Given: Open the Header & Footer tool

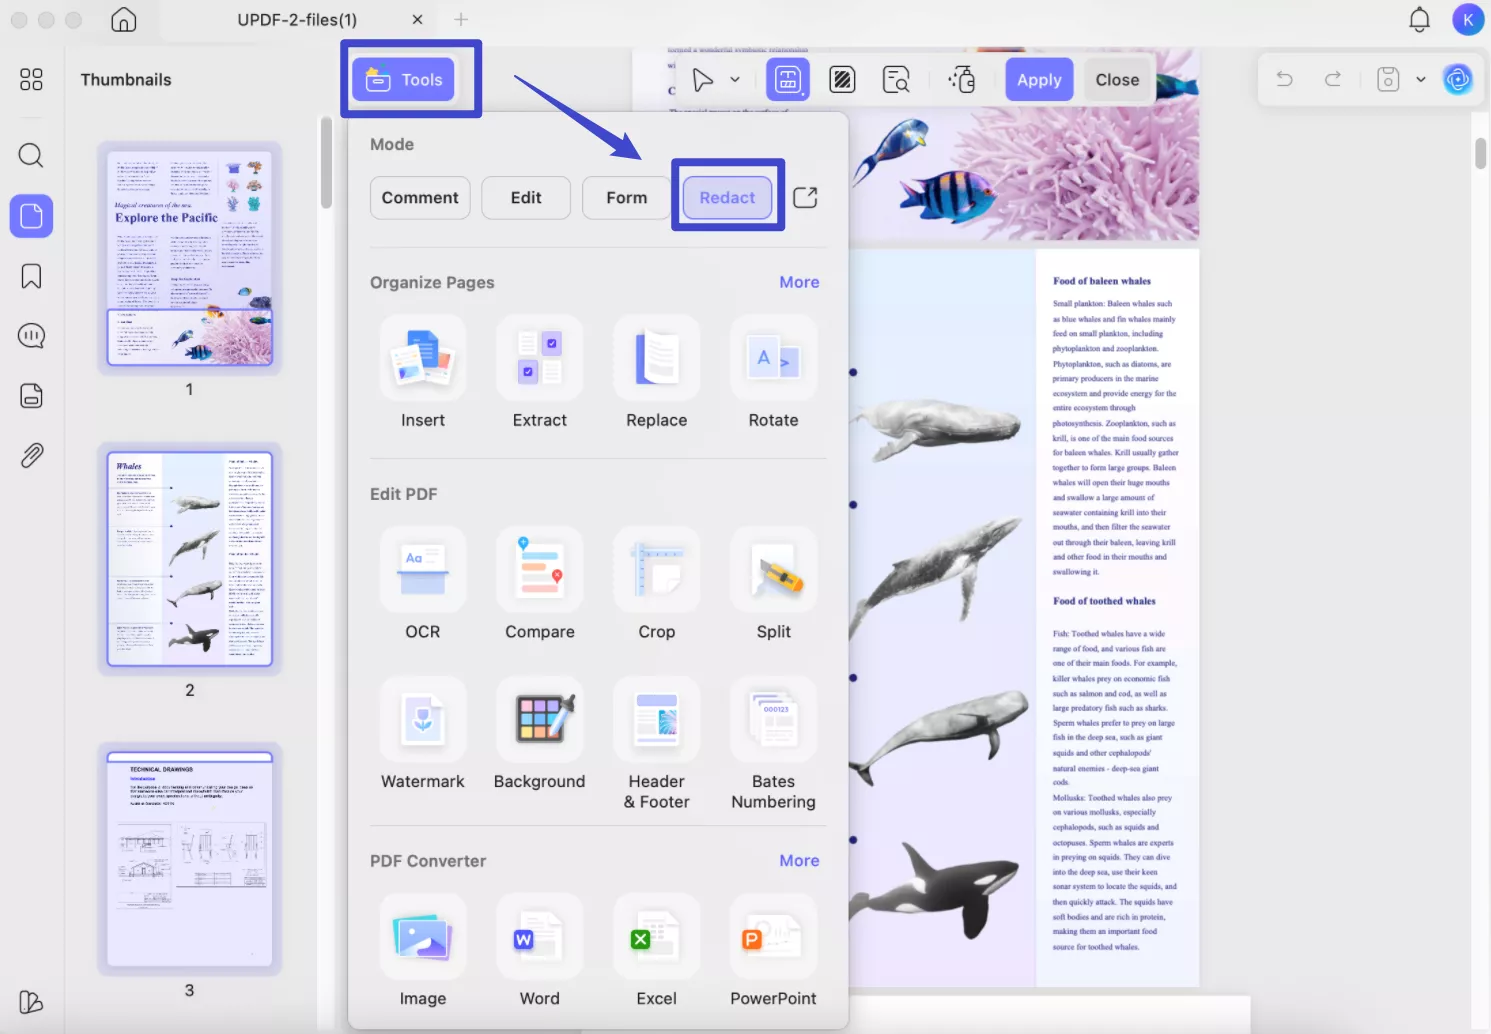Looking at the screenshot, I should 657,744.
